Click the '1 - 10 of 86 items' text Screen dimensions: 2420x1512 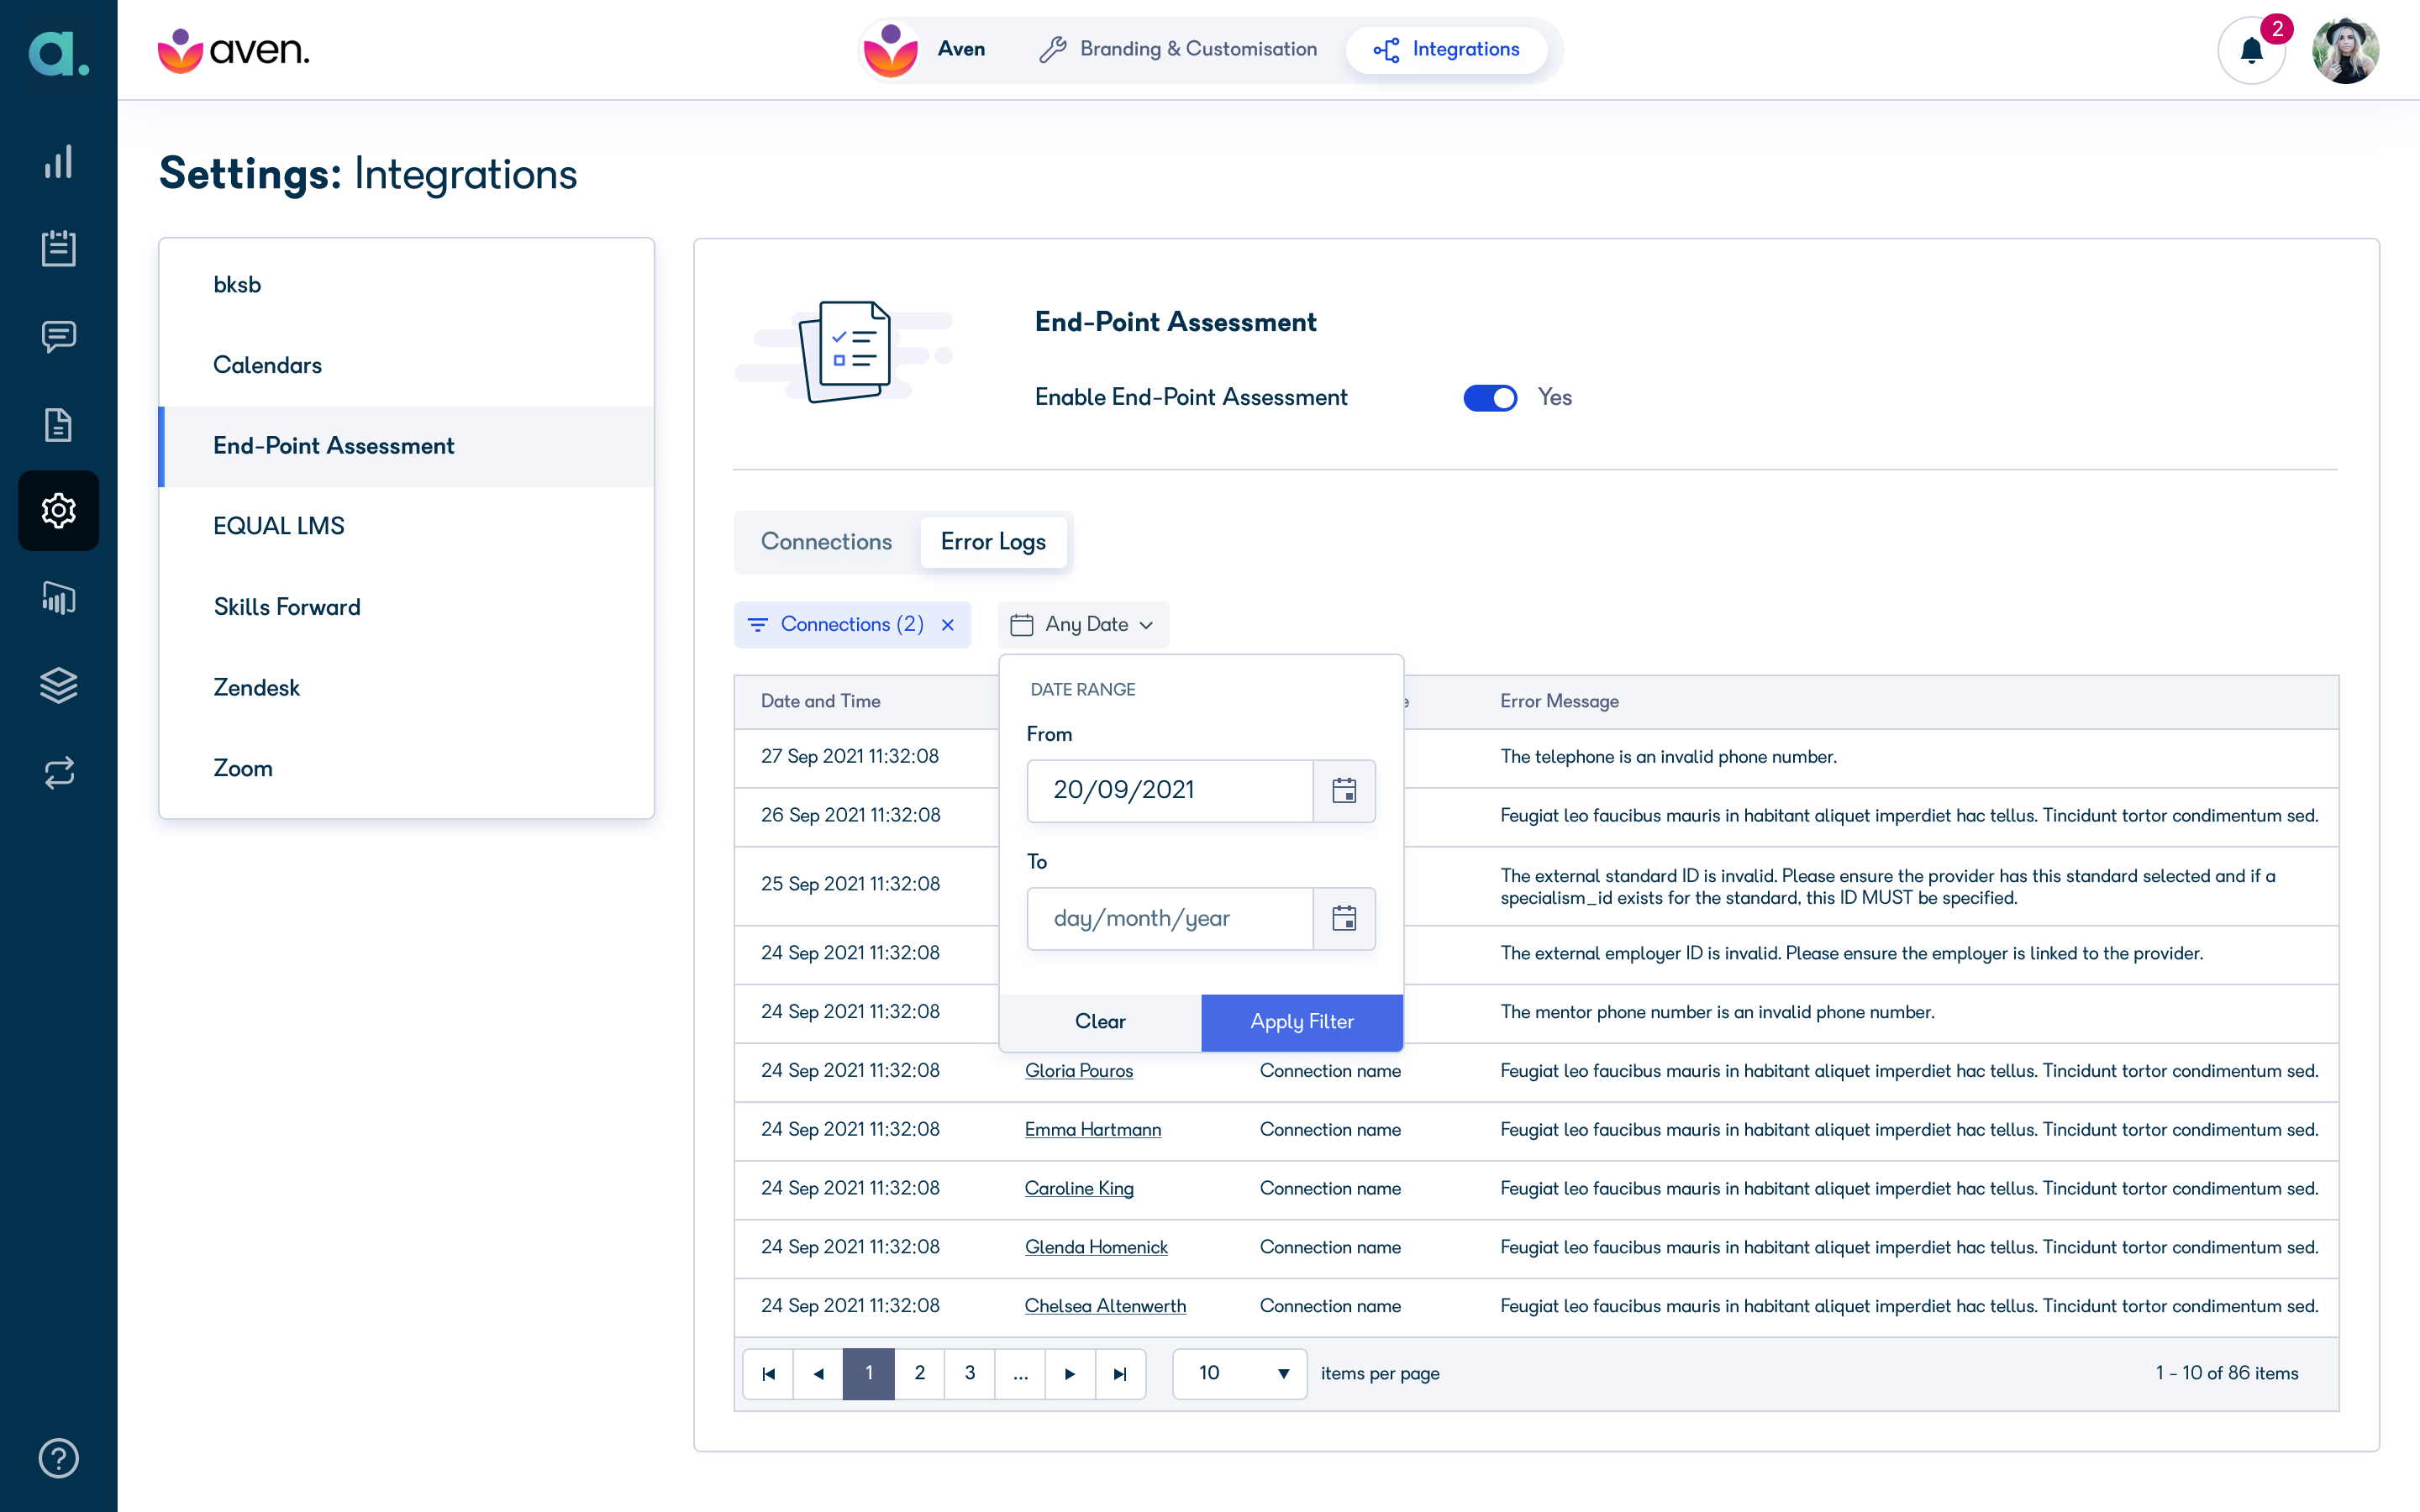2226,1373
